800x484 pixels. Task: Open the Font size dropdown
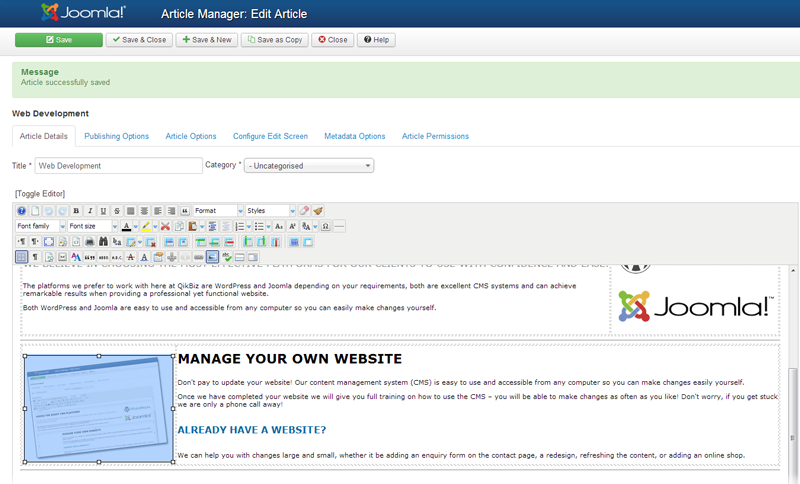click(x=93, y=226)
